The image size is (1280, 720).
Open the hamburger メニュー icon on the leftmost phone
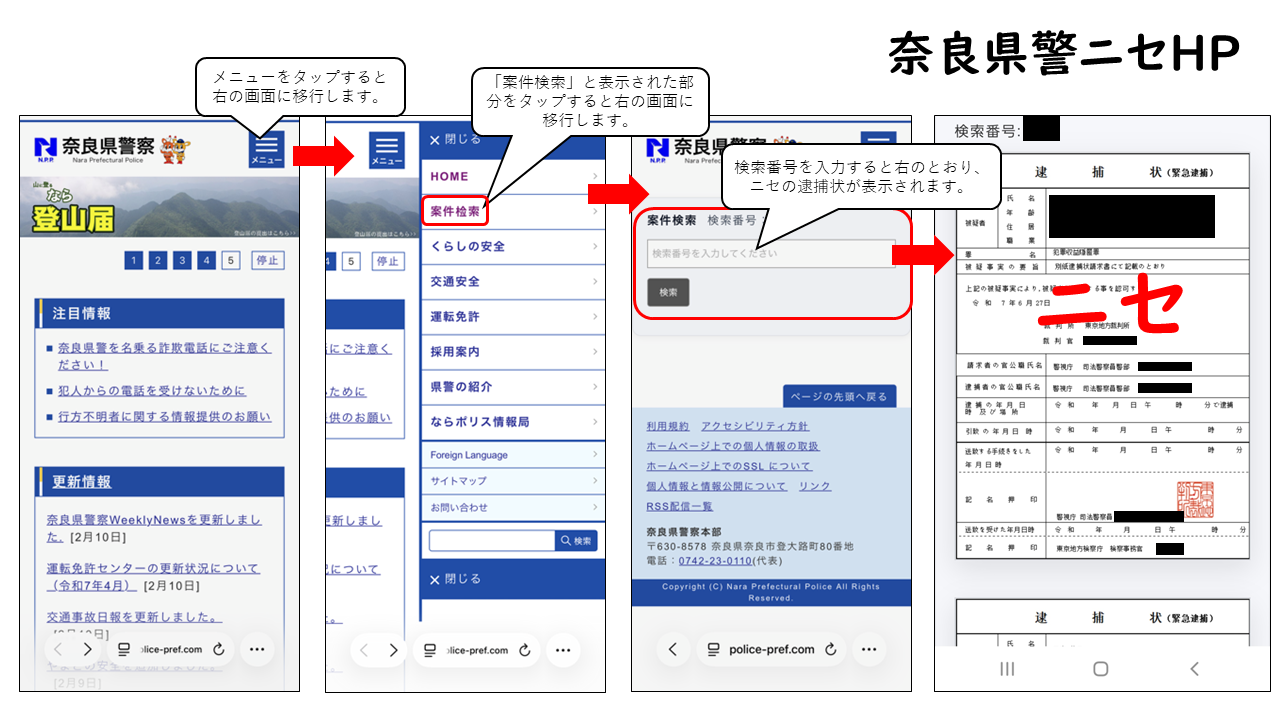(x=267, y=149)
